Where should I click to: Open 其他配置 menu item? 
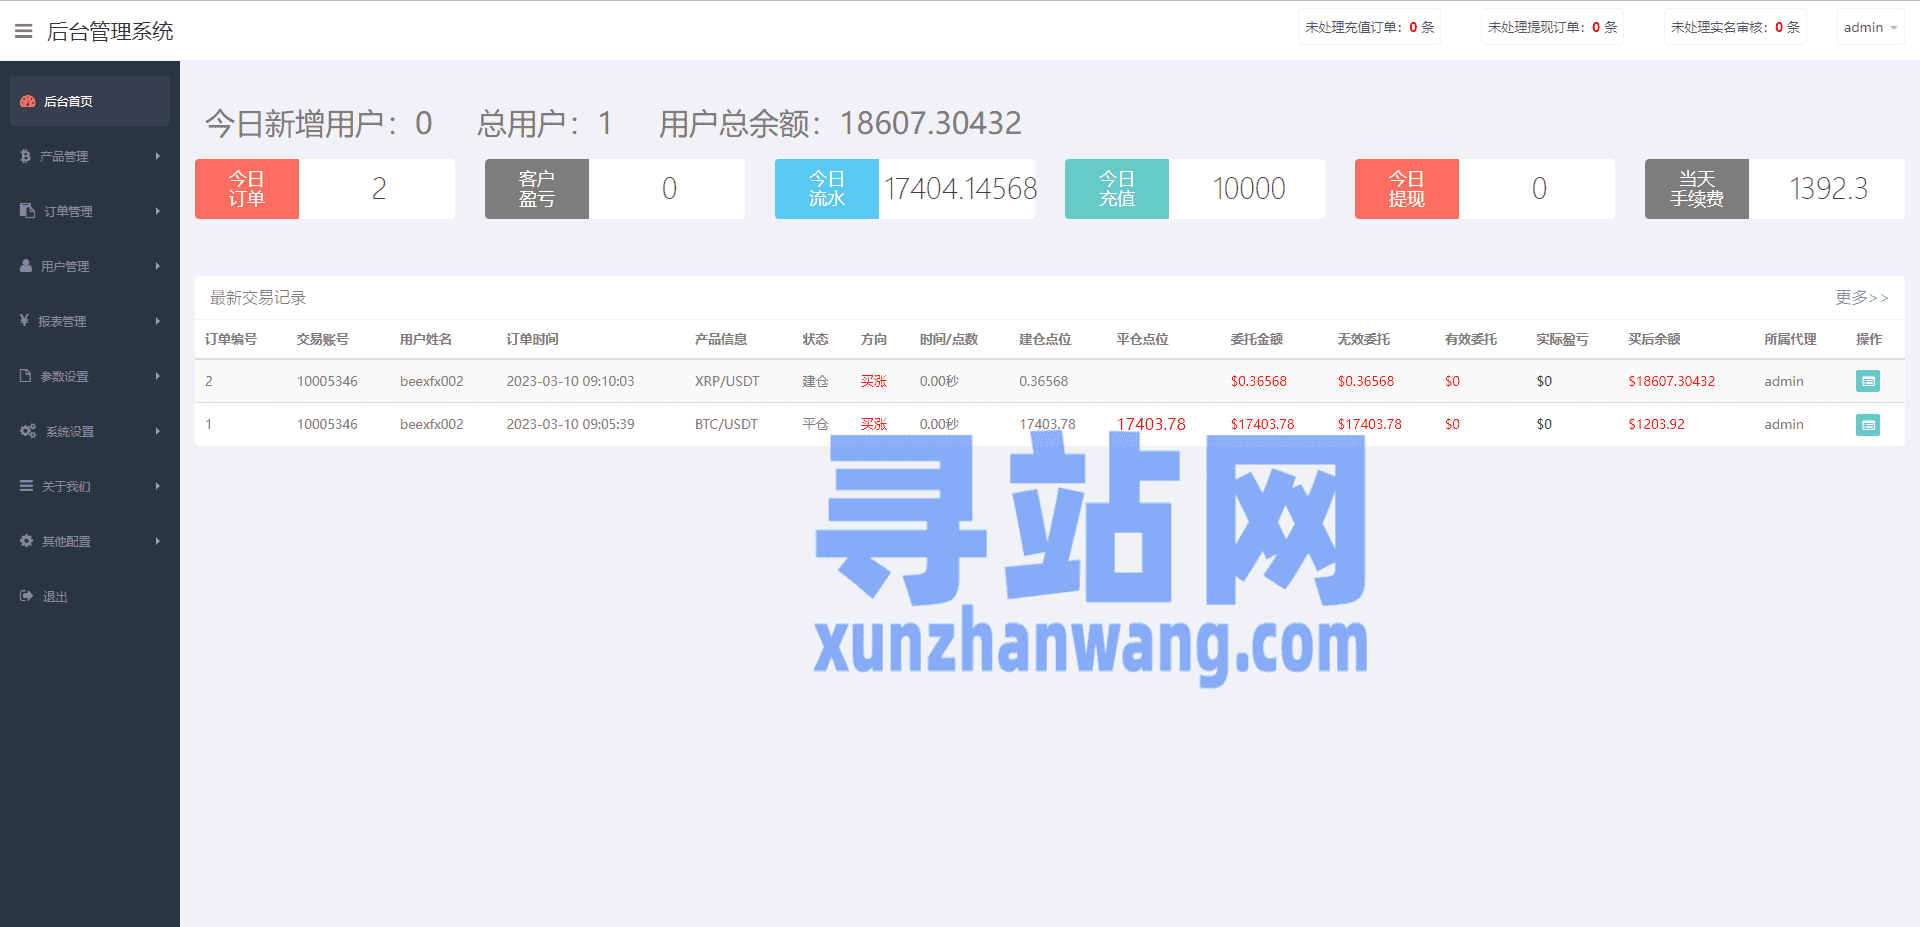(x=90, y=541)
